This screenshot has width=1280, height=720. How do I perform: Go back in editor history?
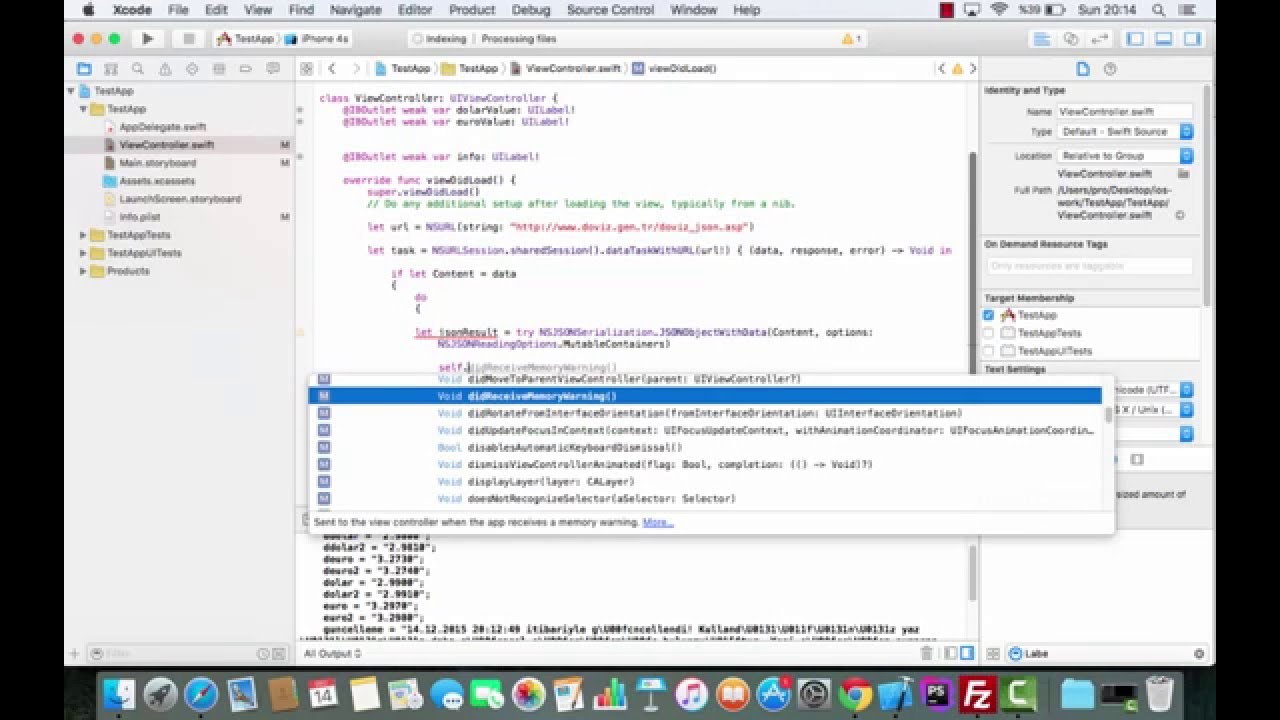point(331,69)
